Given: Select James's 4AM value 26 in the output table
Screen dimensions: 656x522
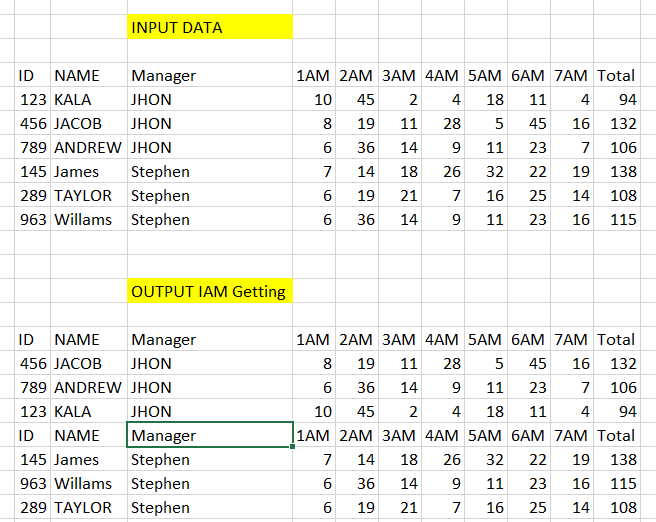Looking at the screenshot, I should pos(443,459).
